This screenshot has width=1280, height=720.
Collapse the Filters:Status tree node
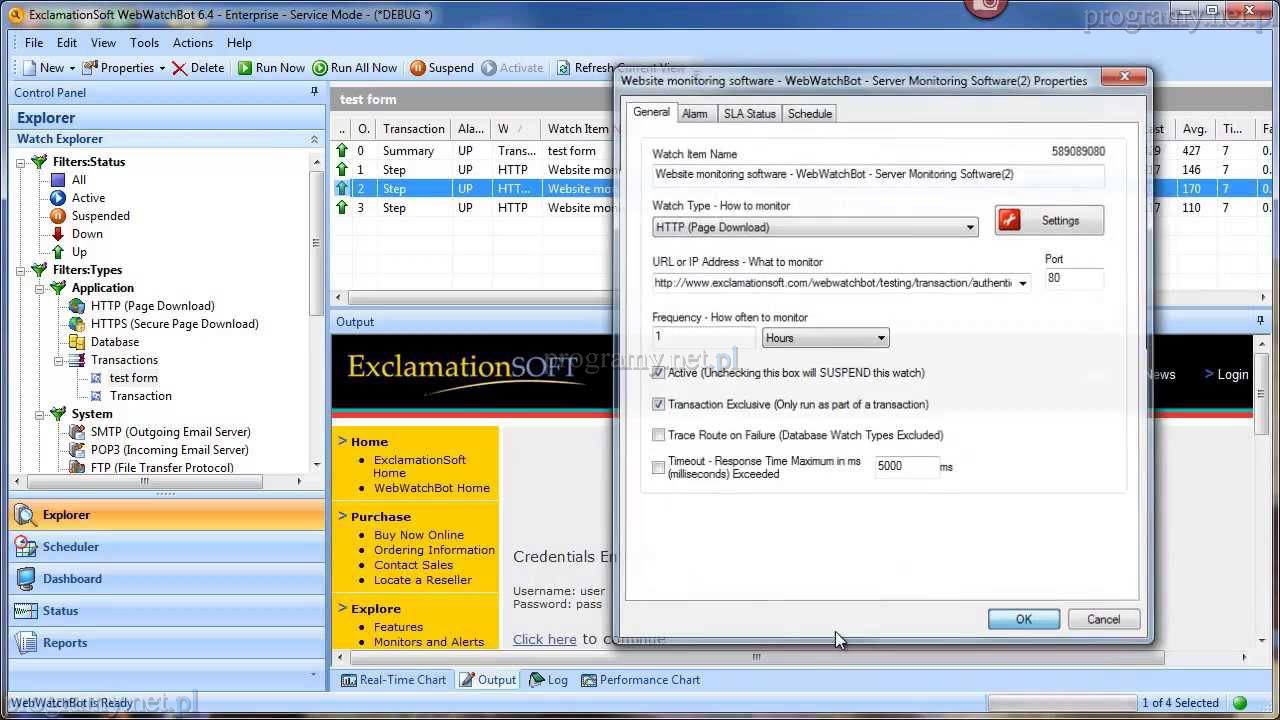[x=21, y=162]
